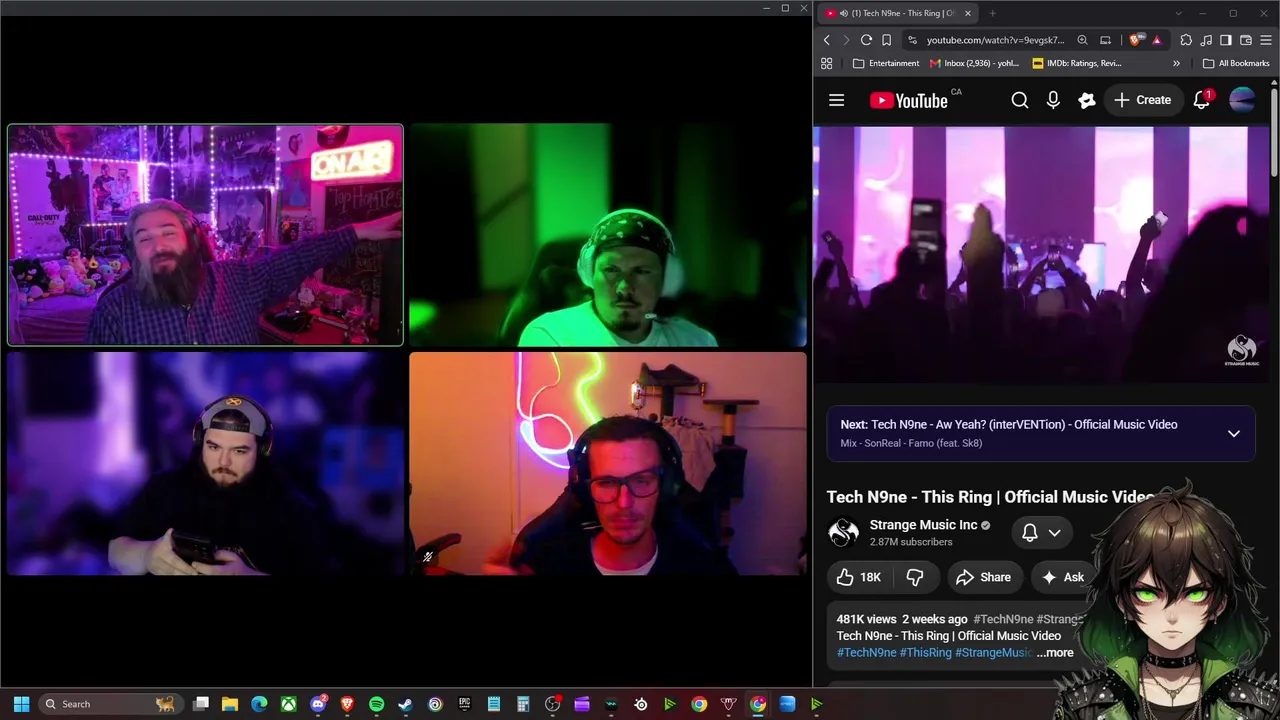The image size is (1280, 720).
Task: Open the YouTube account avatar menu
Action: click(x=1242, y=100)
